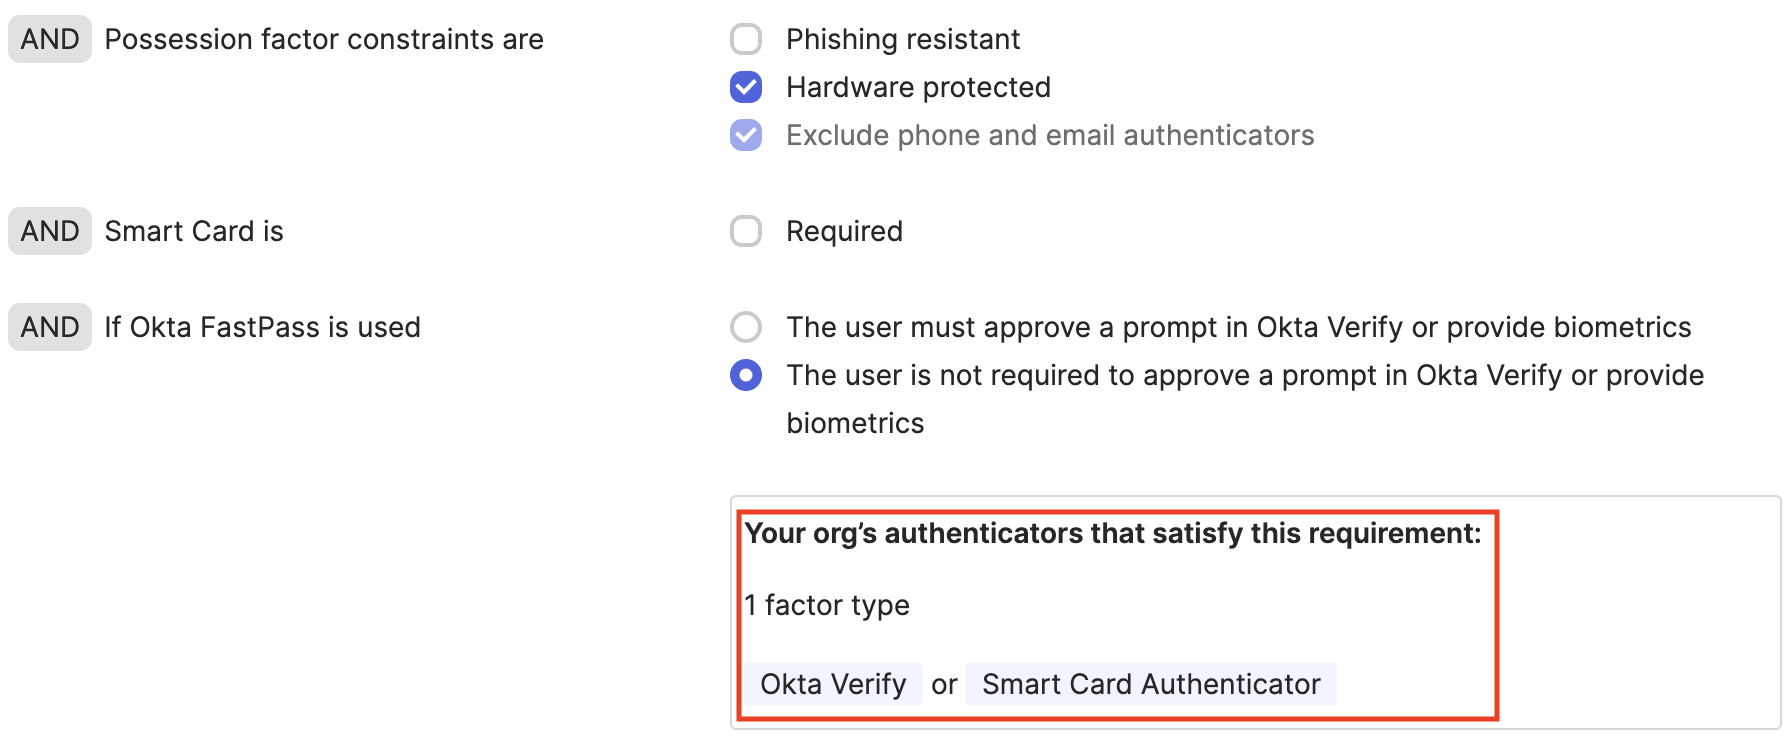Click the AND badge next to Smart Card is
This screenshot has width=1784, height=736.
coord(50,231)
